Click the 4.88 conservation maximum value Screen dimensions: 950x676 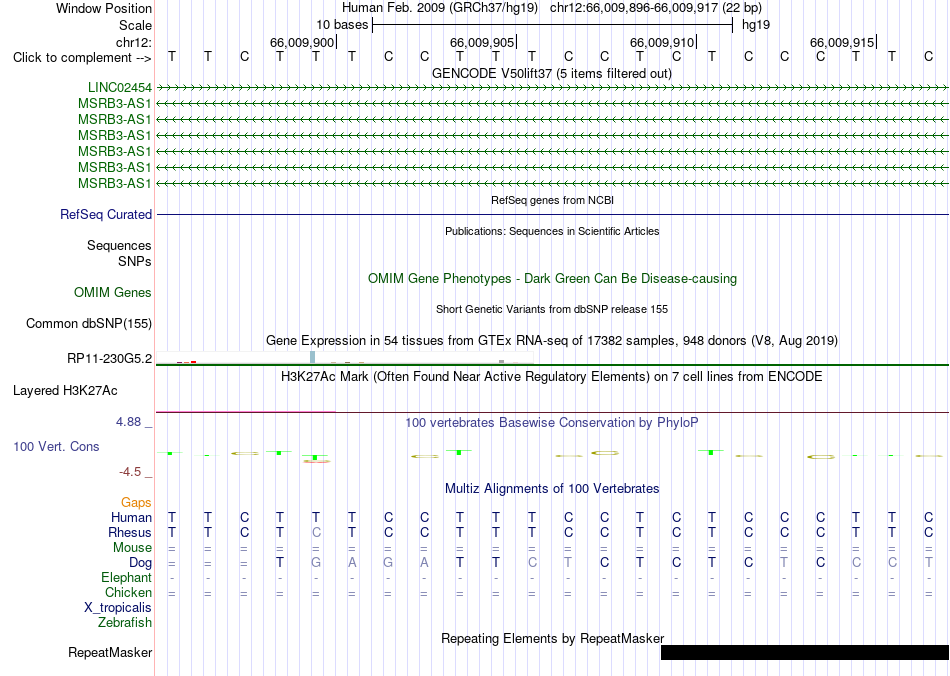[x=128, y=422]
